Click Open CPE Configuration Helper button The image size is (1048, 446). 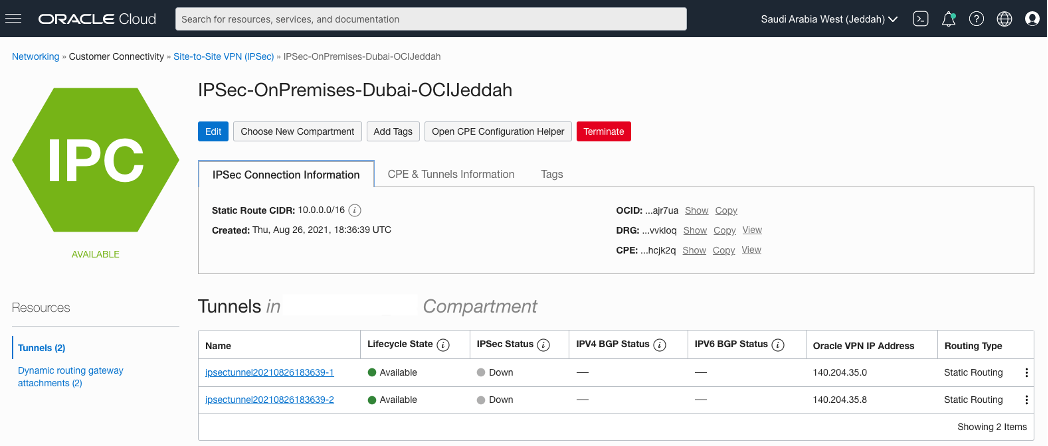coord(498,131)
